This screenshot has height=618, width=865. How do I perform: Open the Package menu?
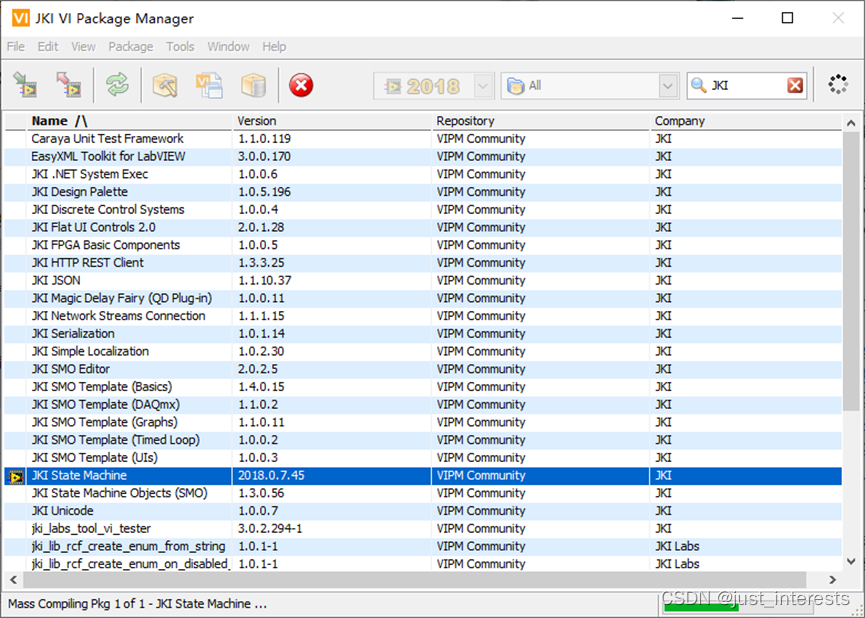coord(131,47)
